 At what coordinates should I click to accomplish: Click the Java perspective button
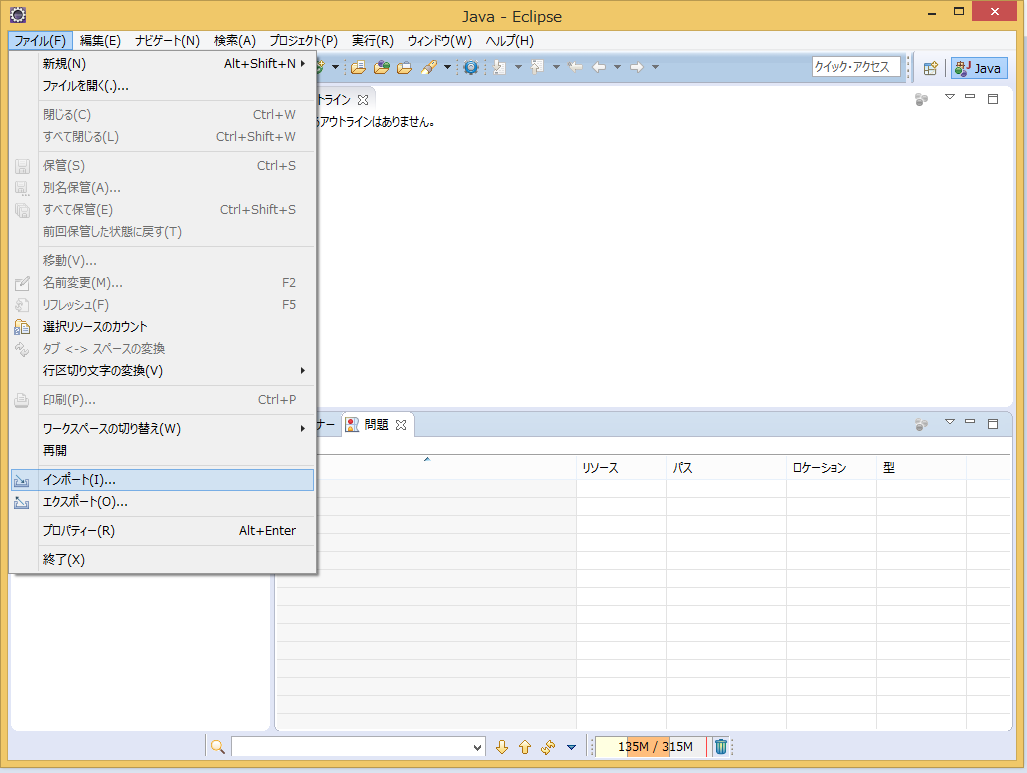click(x=979, y=68)
